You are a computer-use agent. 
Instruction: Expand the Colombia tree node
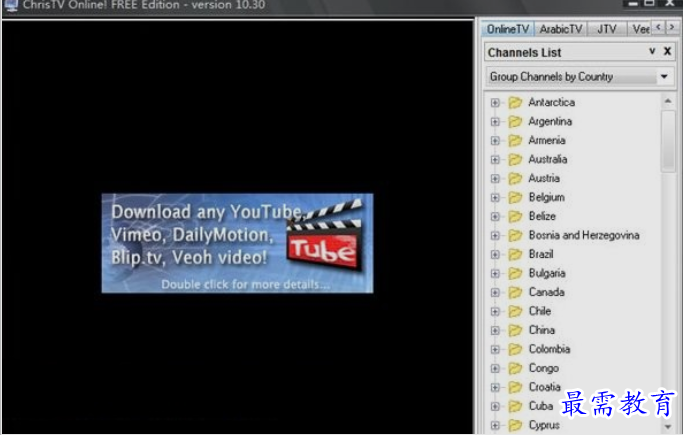coord(495,350)
